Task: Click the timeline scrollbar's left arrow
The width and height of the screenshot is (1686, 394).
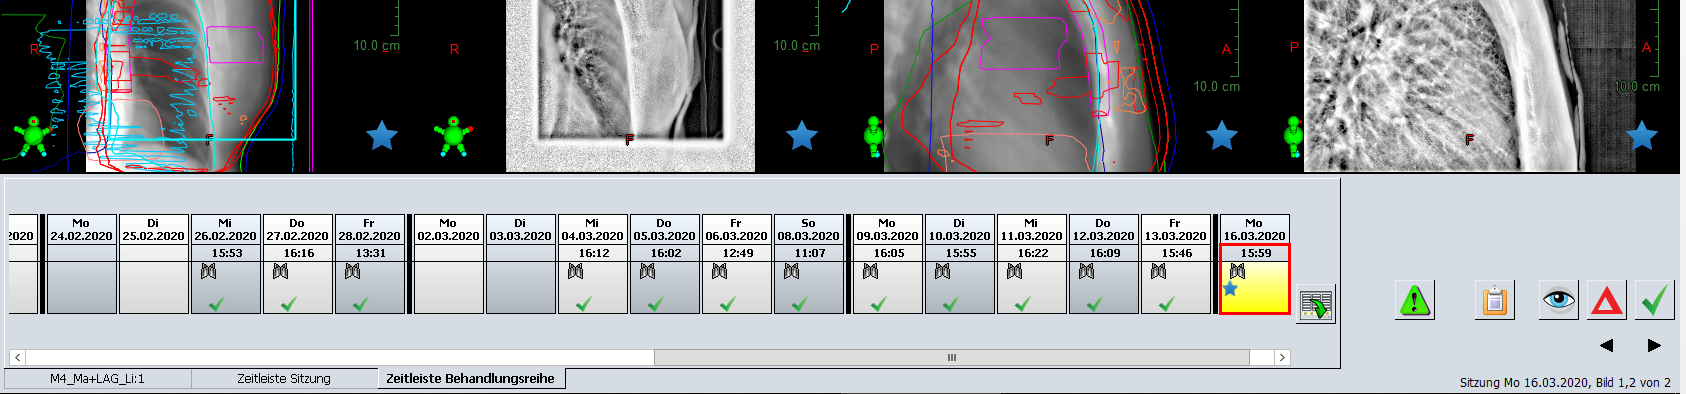Action: click(17, 357)
